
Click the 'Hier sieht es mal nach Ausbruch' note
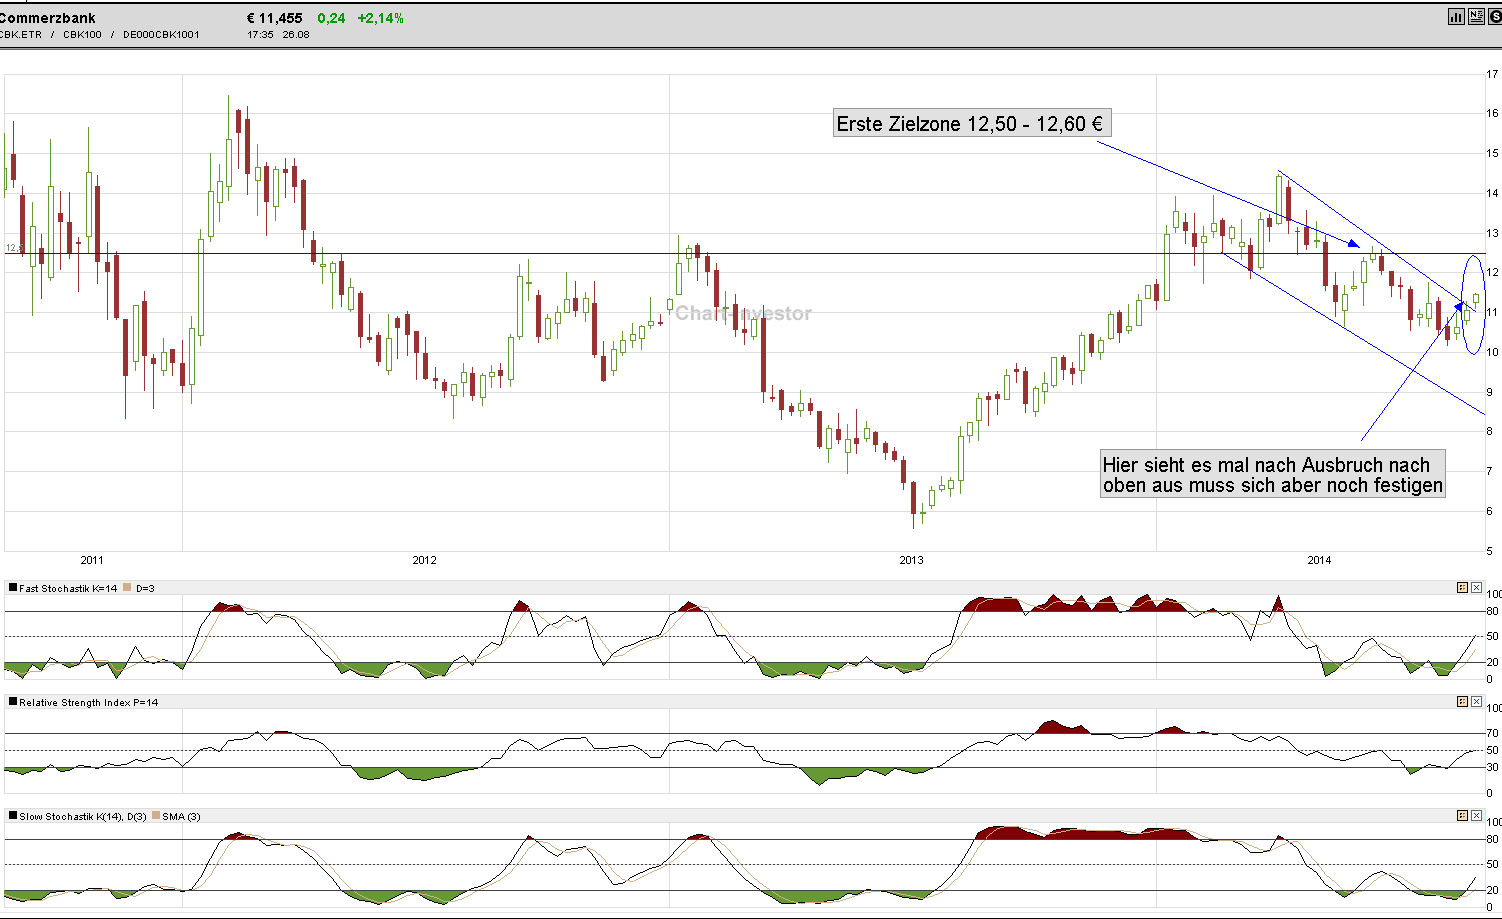pyautogui.click(x=1273, y=475)
